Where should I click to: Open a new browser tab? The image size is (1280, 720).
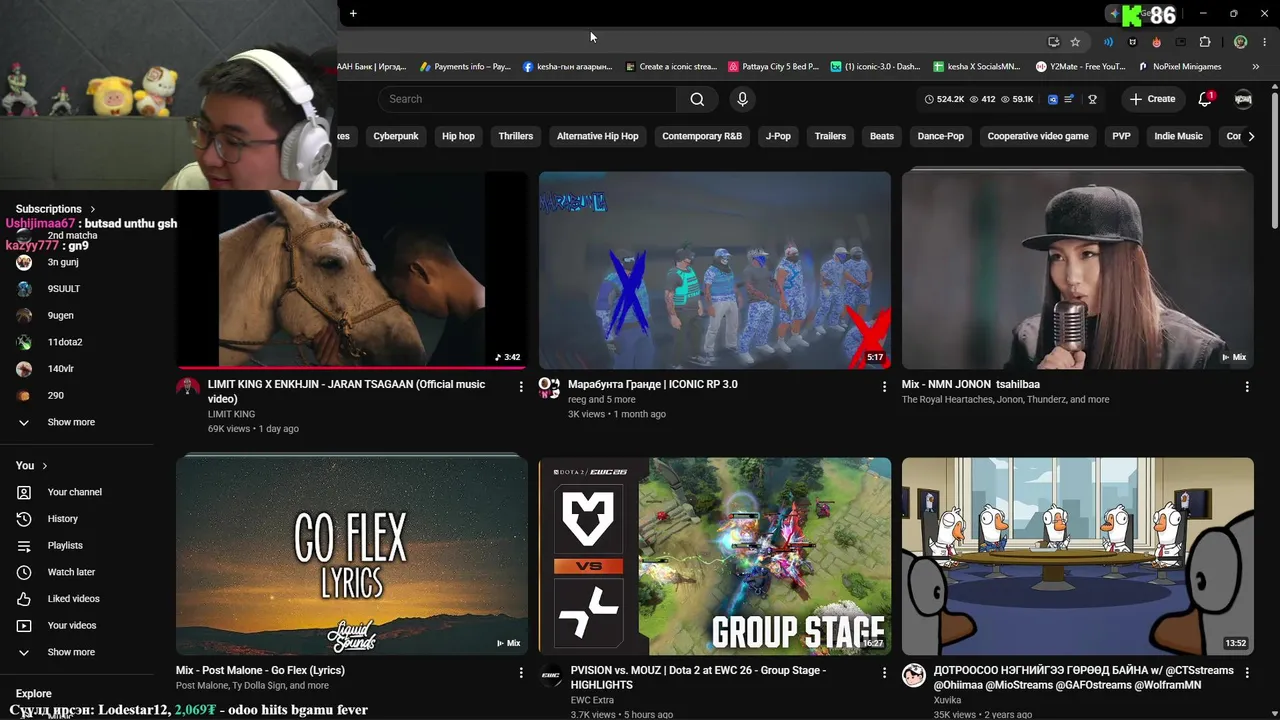pos(353,14)
